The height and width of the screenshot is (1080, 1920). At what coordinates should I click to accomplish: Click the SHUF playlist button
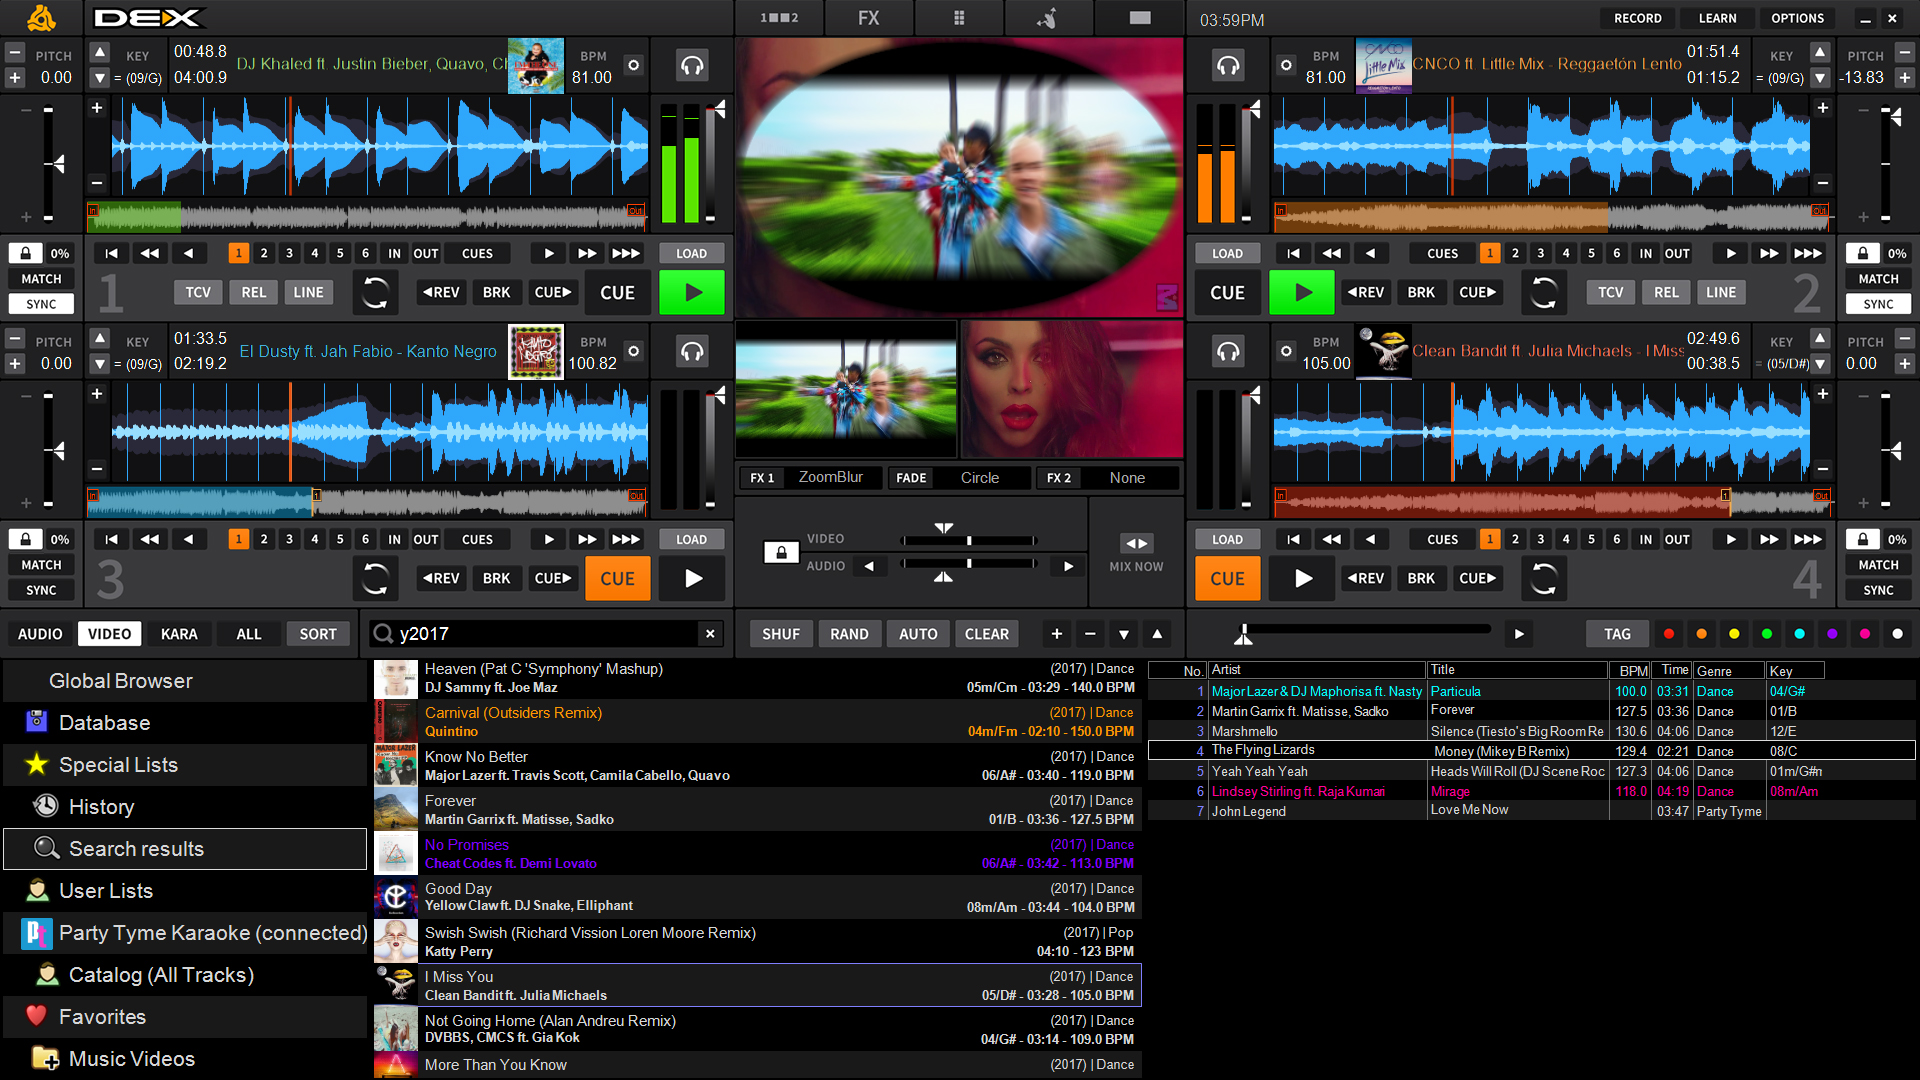click(x=781, y=634)
